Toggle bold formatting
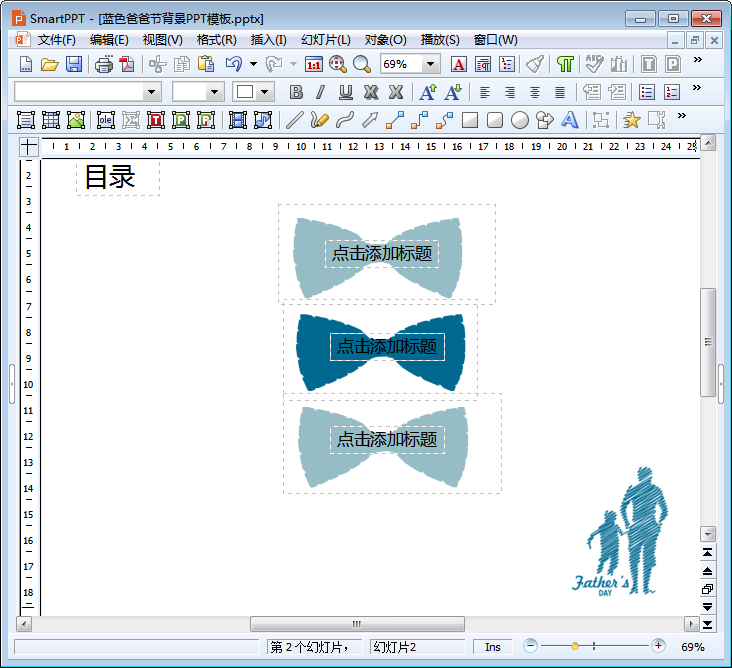Screen dimensions: 732x668 [296, 92]
